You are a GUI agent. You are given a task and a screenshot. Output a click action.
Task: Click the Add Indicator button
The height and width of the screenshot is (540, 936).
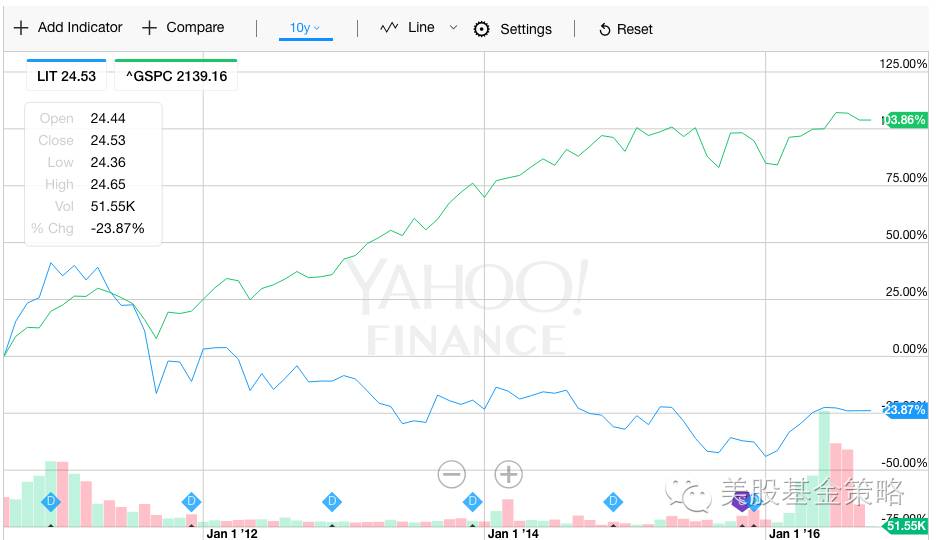(x=68, y=28)
